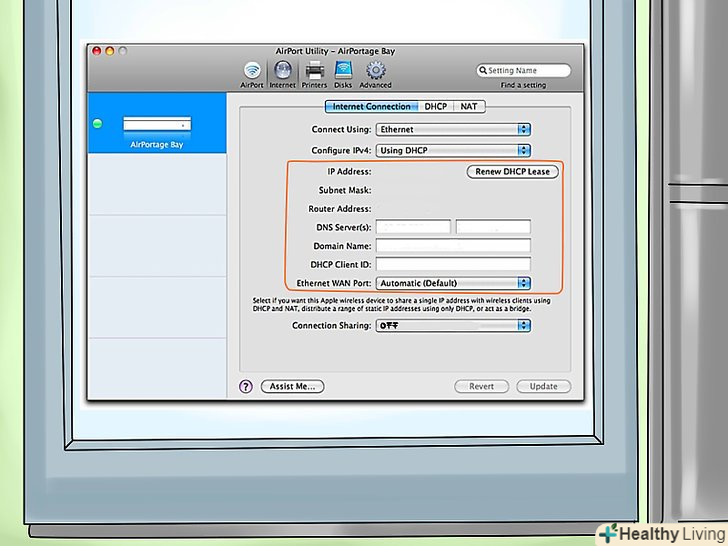This screenshot has width=728, height=546.
Task: Open the Disks toolbar section
Action: 343,74
